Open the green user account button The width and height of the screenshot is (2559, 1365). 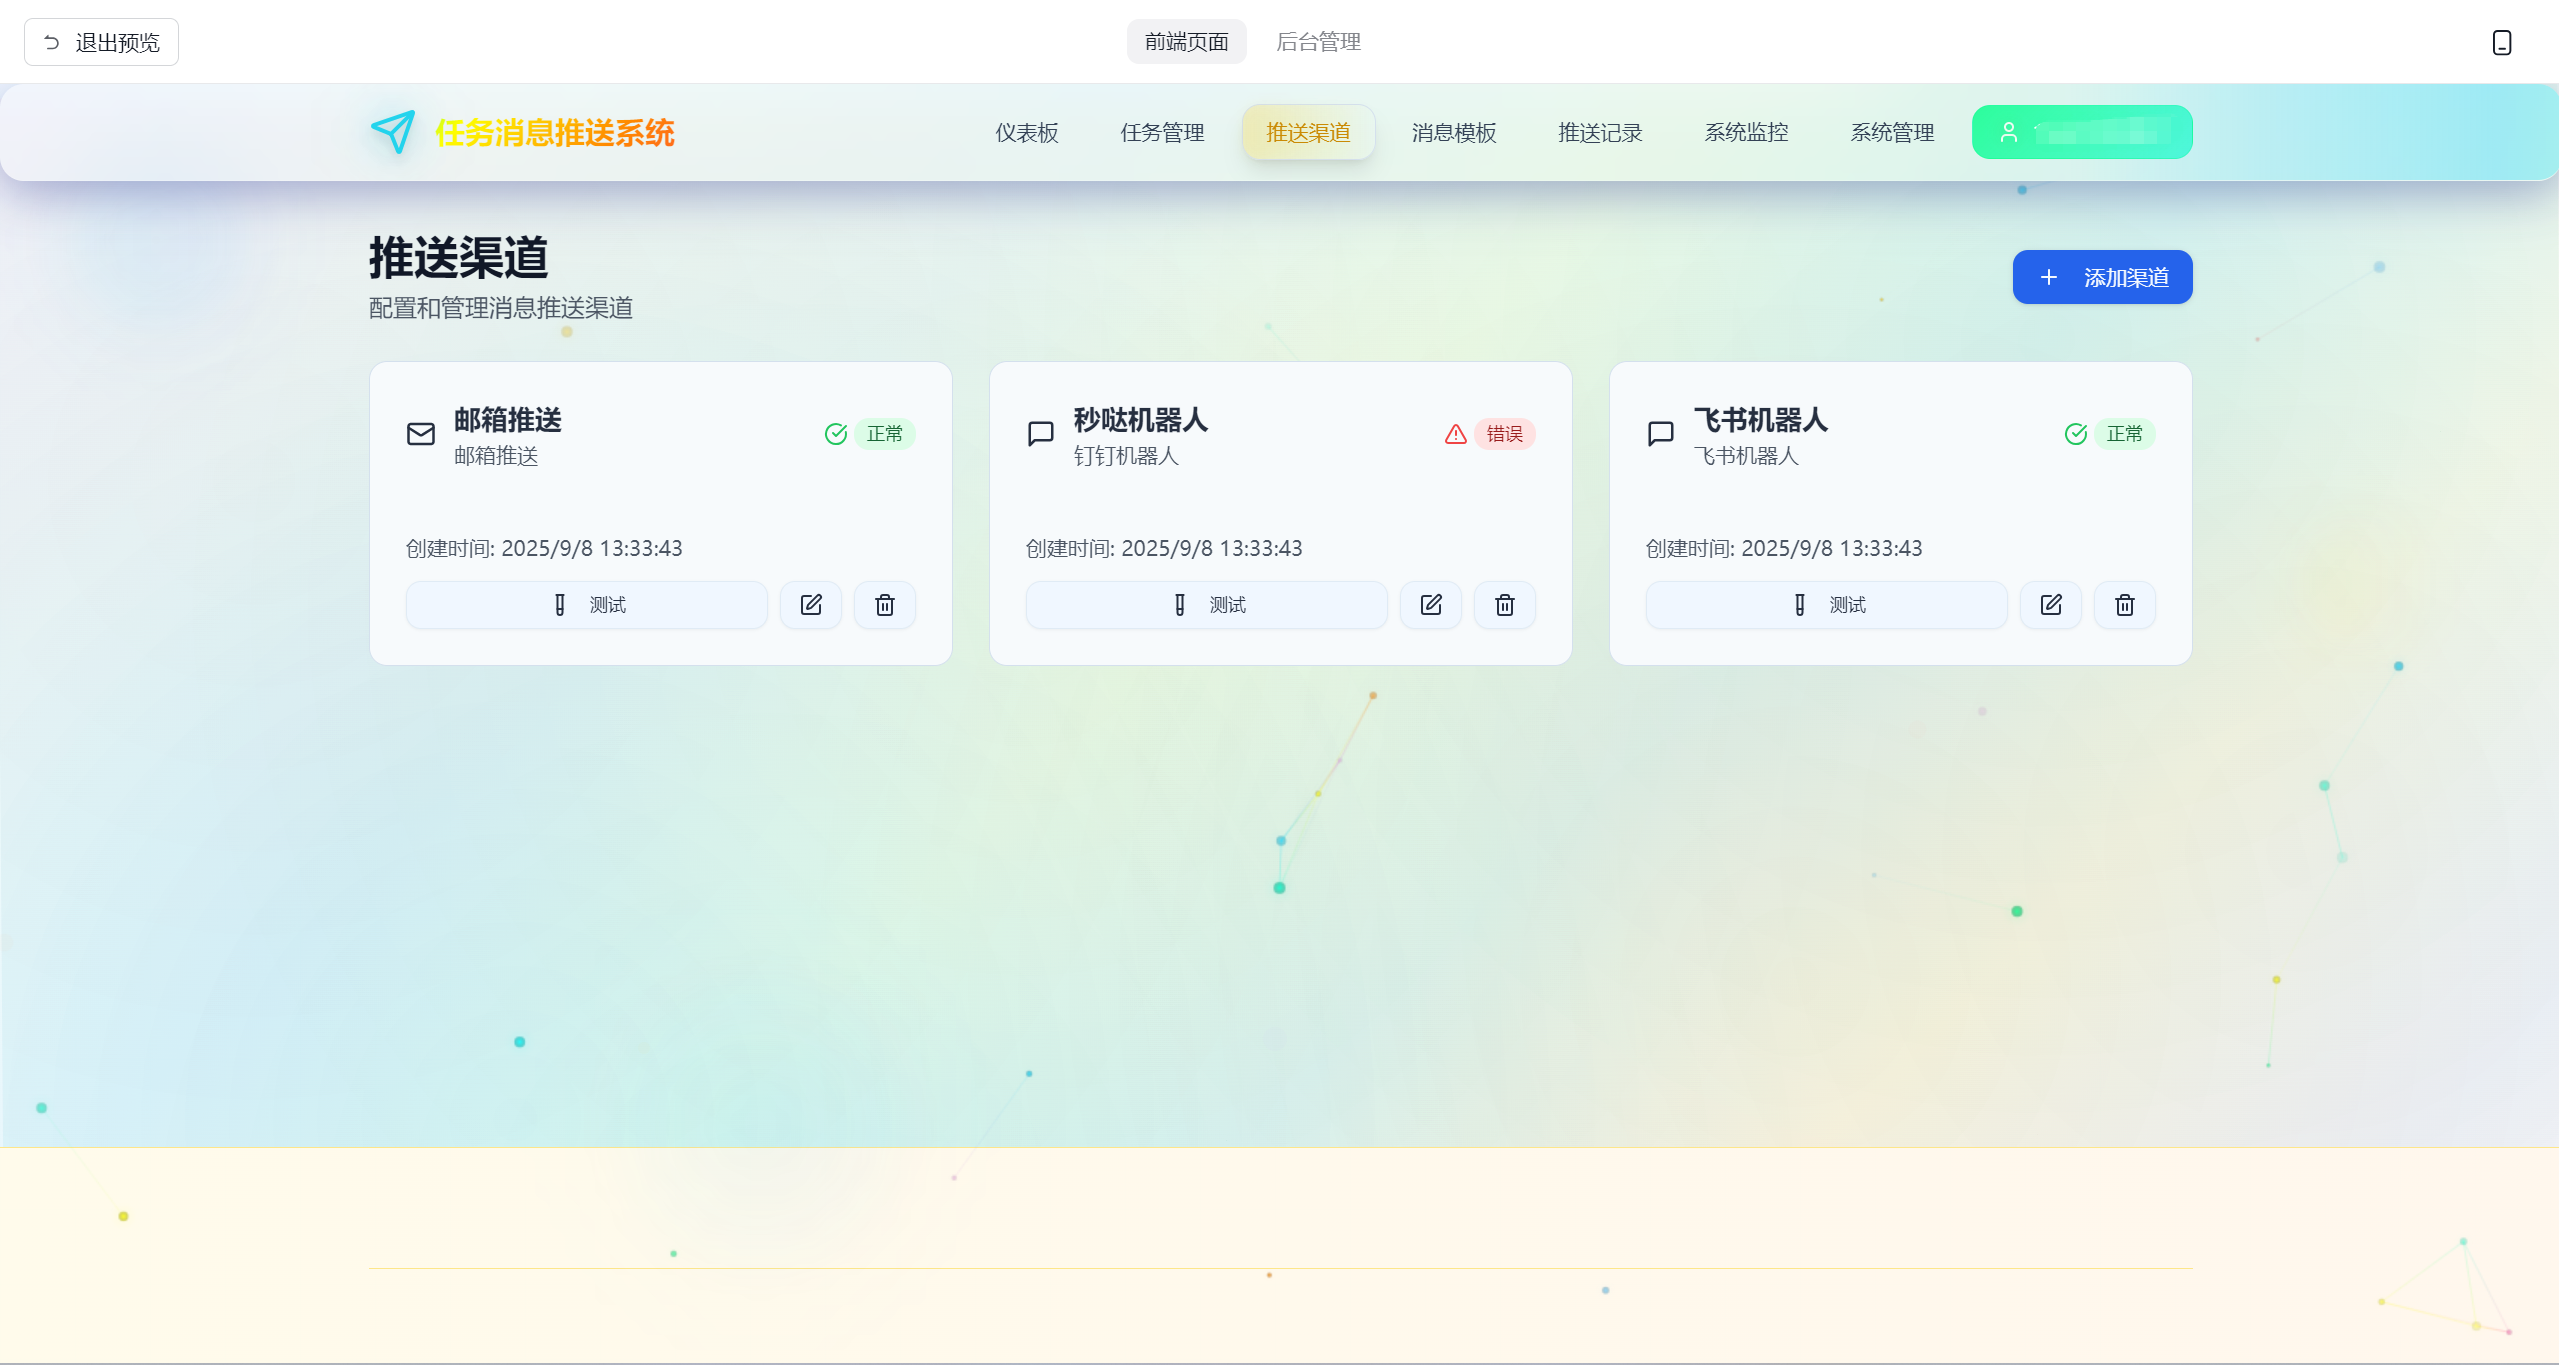[x=2082, y=132]
